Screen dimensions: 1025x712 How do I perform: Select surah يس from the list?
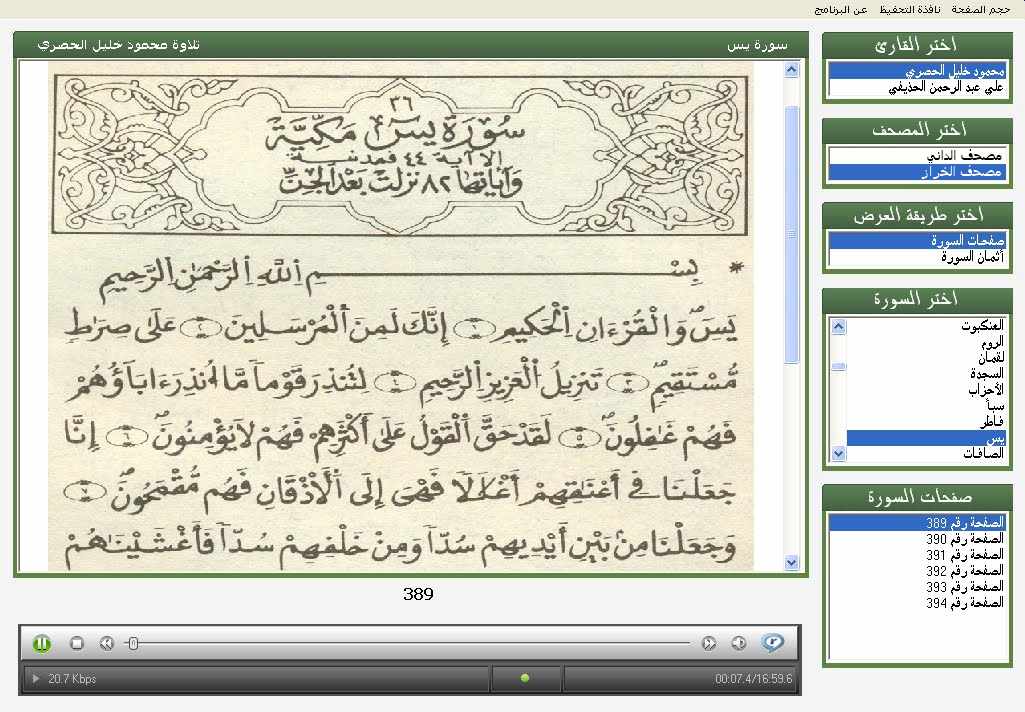point(926,438)
